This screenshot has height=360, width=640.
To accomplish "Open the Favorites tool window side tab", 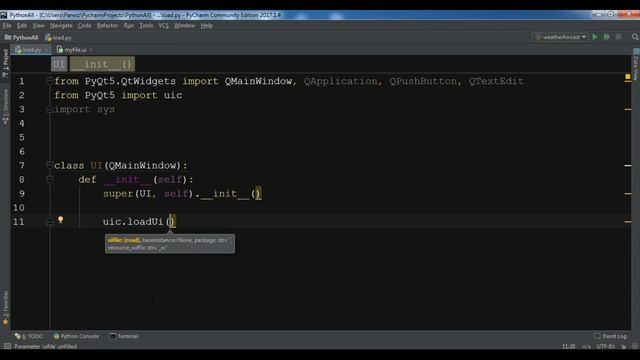I will [5, 308].
